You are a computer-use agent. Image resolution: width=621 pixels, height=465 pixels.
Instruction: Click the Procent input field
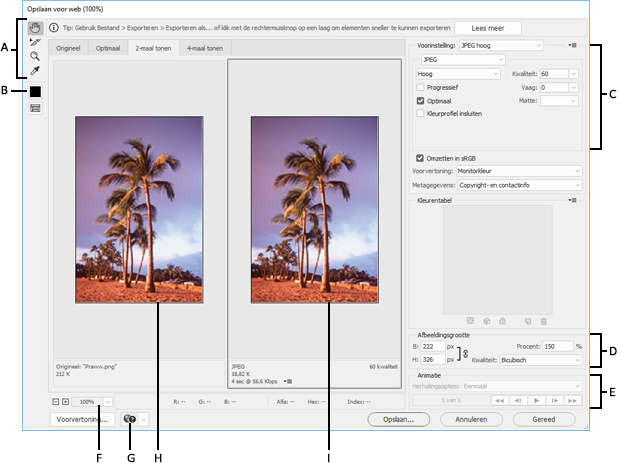point(556,346)
